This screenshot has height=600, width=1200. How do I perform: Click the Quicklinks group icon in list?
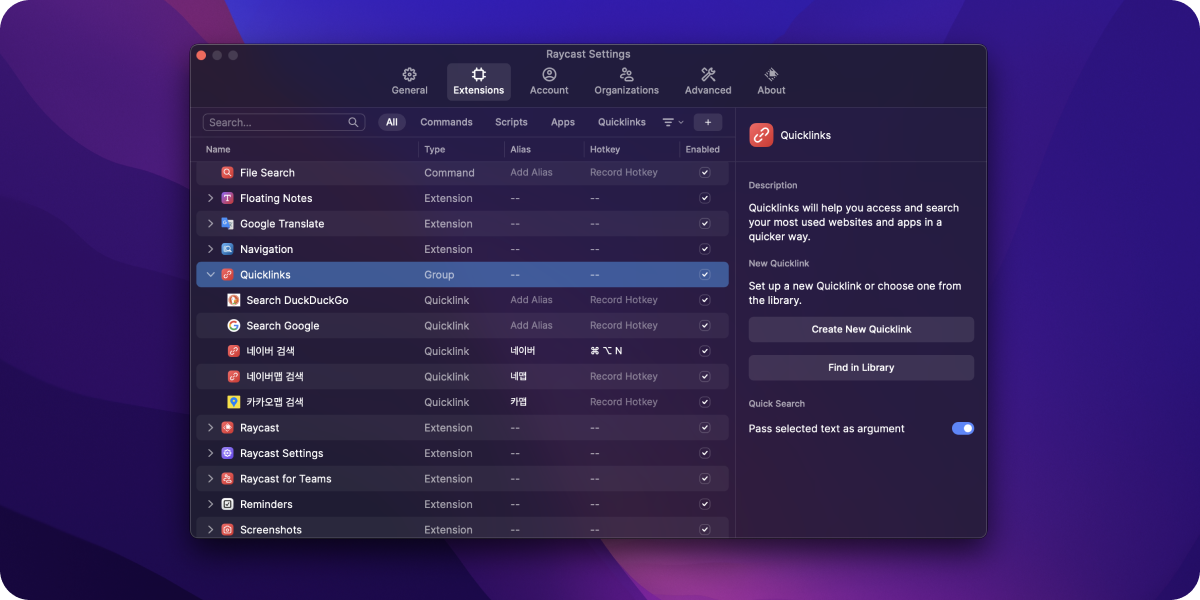[x=227, y=275]
